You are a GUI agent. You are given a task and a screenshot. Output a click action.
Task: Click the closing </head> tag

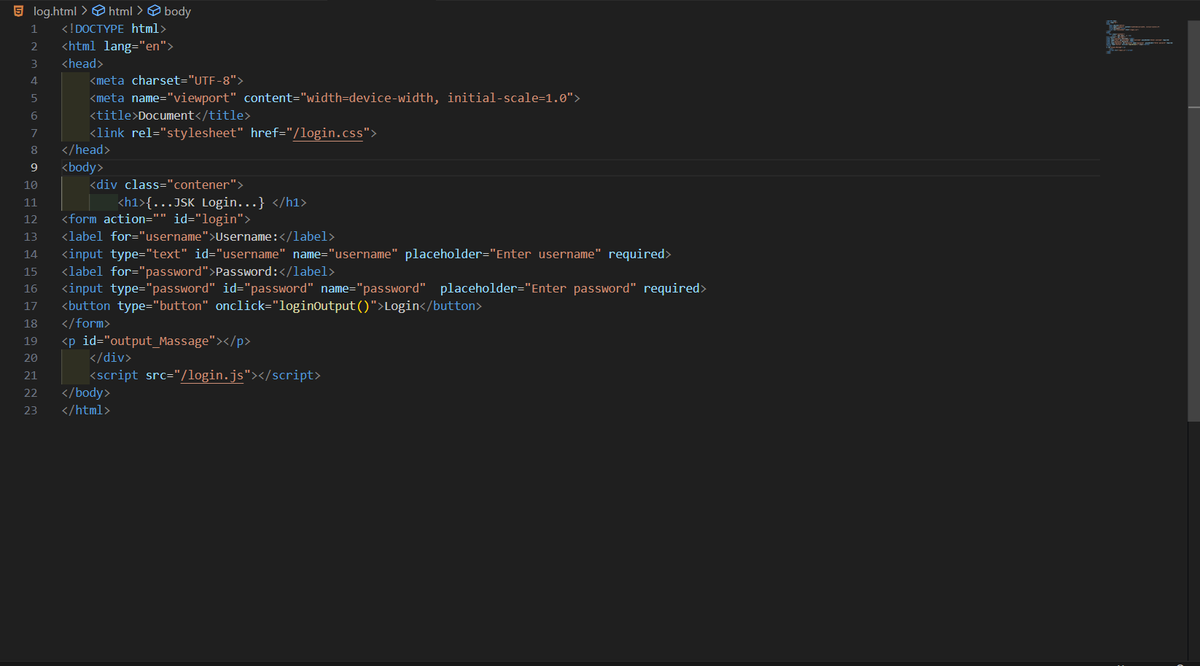pos(86,150)
